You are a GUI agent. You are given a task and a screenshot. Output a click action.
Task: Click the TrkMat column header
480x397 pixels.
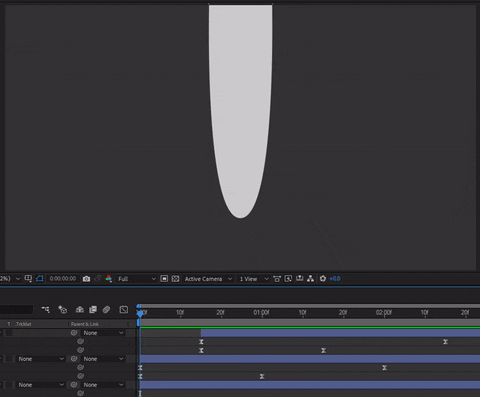(23, 324)
